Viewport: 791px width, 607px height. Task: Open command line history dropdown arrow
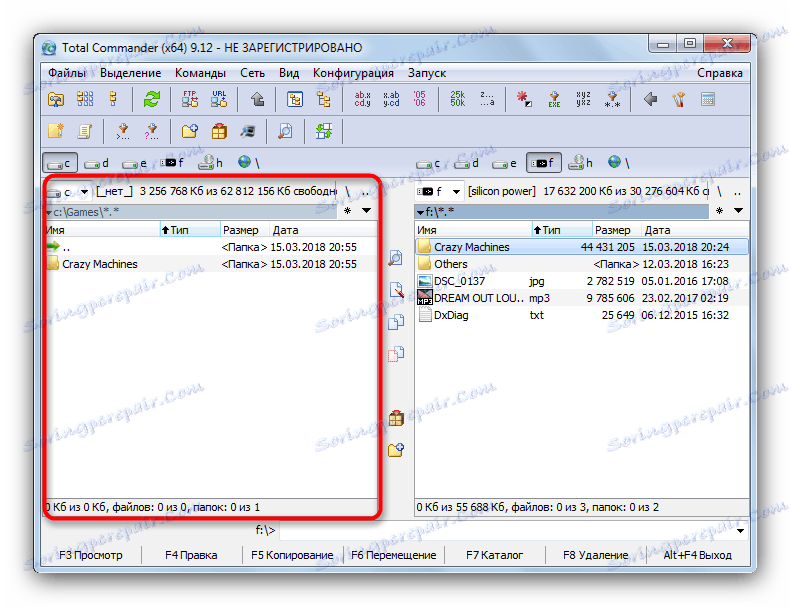coord(740,530)
